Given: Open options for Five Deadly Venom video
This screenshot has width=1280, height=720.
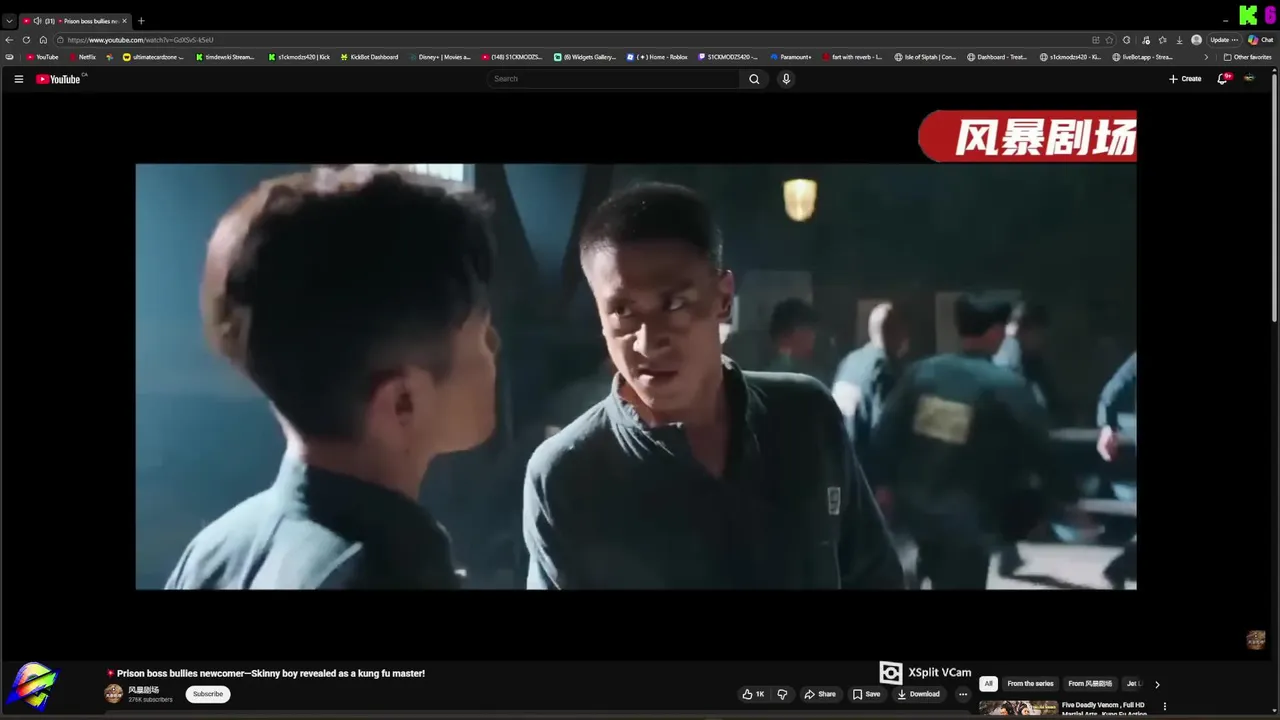Looking at the screenshot, I should coord(1164,706).
